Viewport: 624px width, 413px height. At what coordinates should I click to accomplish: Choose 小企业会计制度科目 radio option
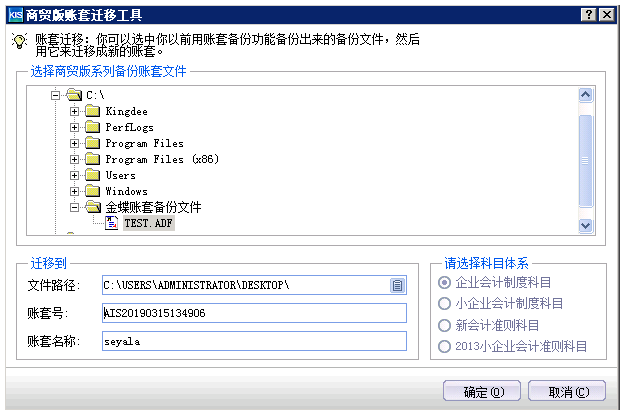(x=446, y=303)
